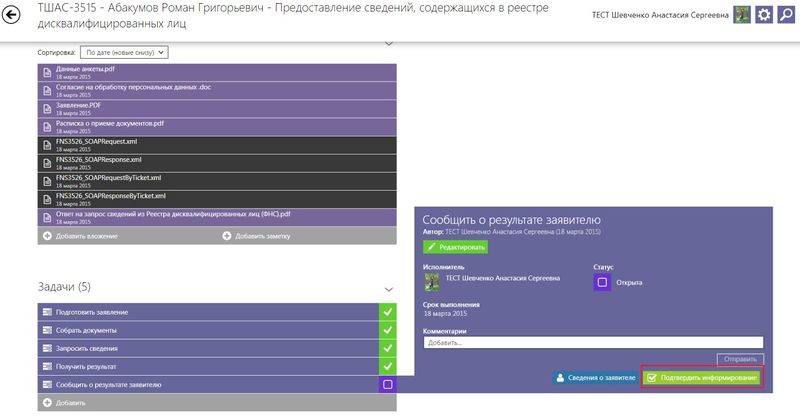Toggle checkmark for Запросить сведения task

tap(388, 348)
